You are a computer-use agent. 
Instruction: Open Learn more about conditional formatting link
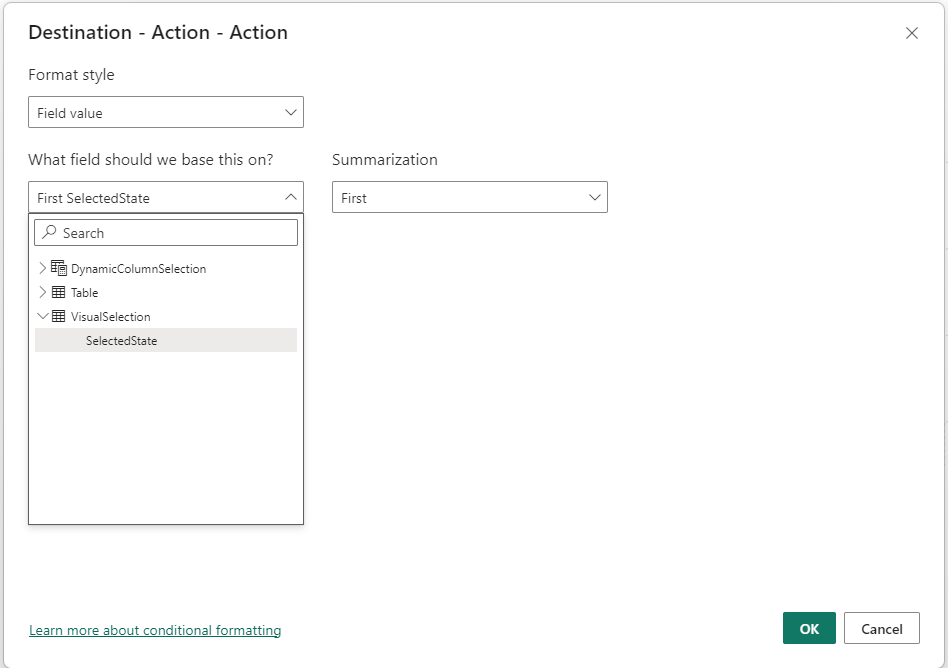tap(155, 630)
